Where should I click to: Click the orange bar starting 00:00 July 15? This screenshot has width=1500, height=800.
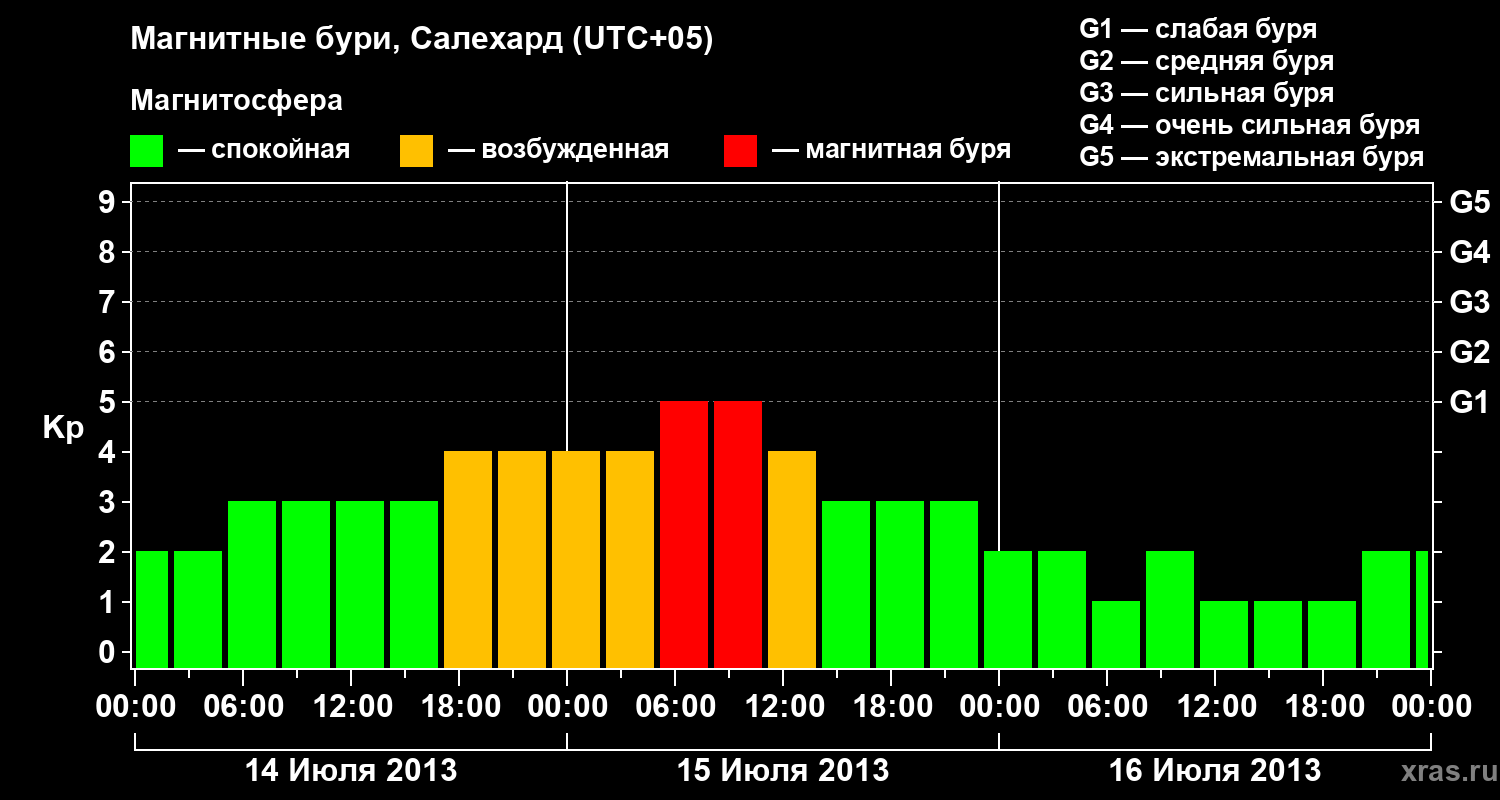click(576, 559)
